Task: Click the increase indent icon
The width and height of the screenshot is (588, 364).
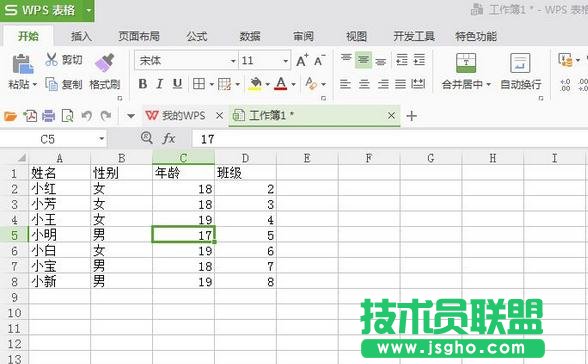Action: coord(419,60)
